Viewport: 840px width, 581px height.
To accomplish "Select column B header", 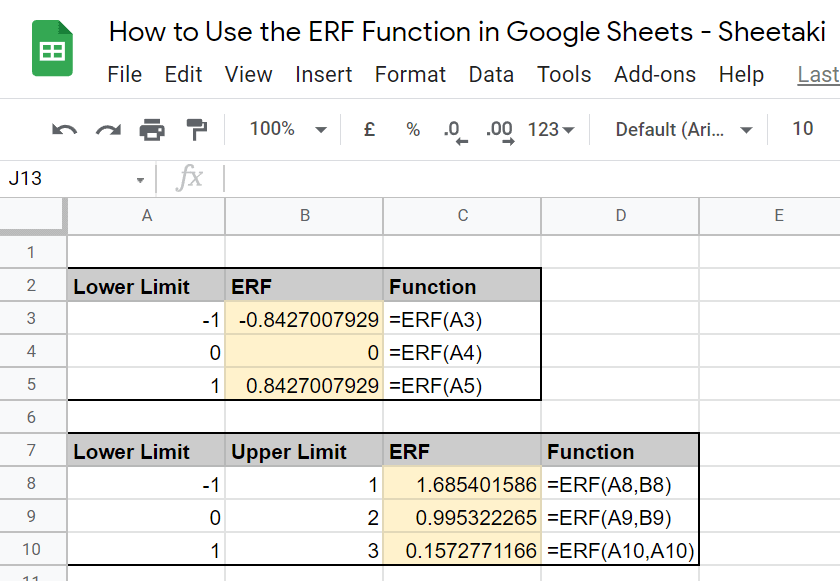I will (x=304, y=216).
